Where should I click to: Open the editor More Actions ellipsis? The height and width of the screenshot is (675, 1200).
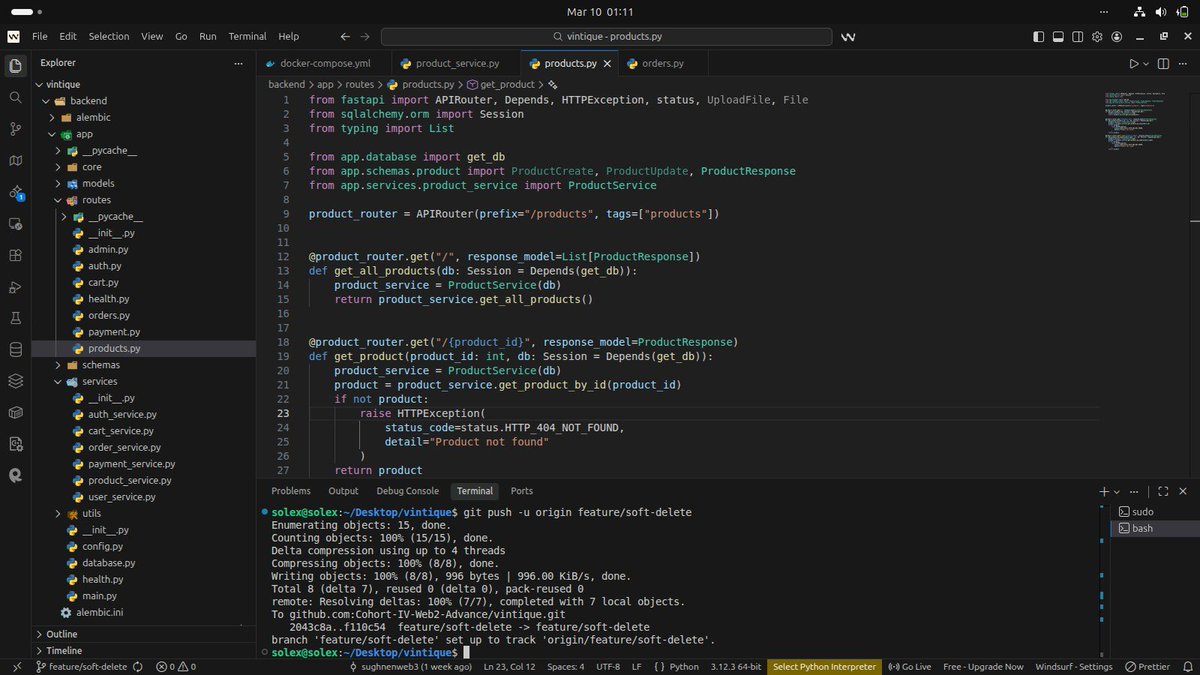[1183, 63]
